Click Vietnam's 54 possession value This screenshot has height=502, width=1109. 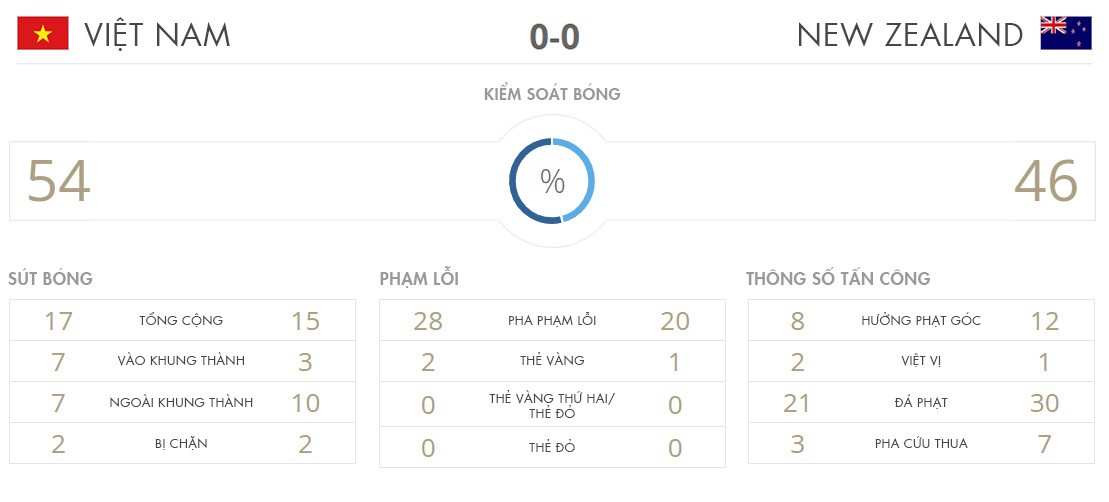click(59, 182)
